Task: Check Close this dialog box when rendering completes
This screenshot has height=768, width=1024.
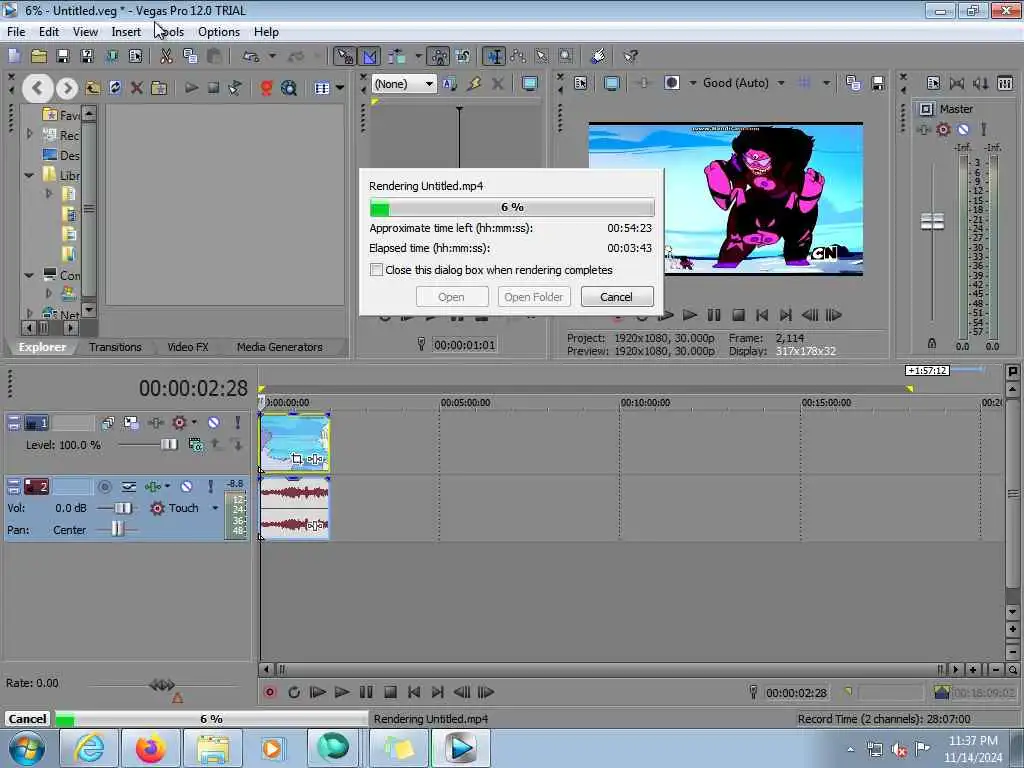Action: coord(376,270)
